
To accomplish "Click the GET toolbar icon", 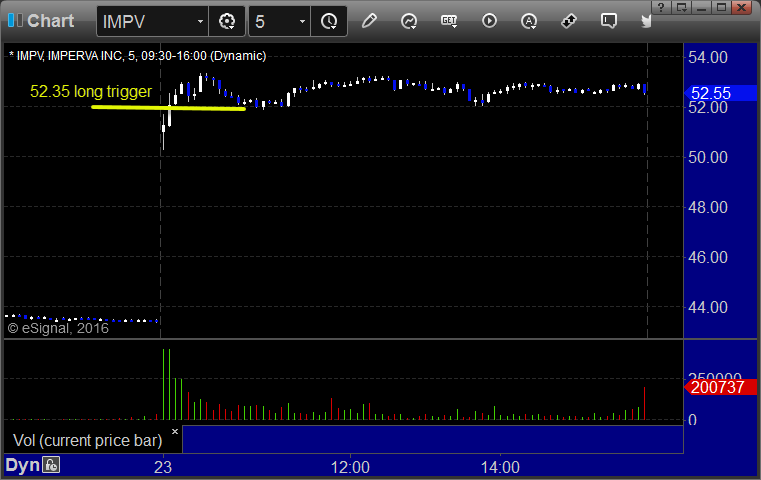I will (449, 21).
